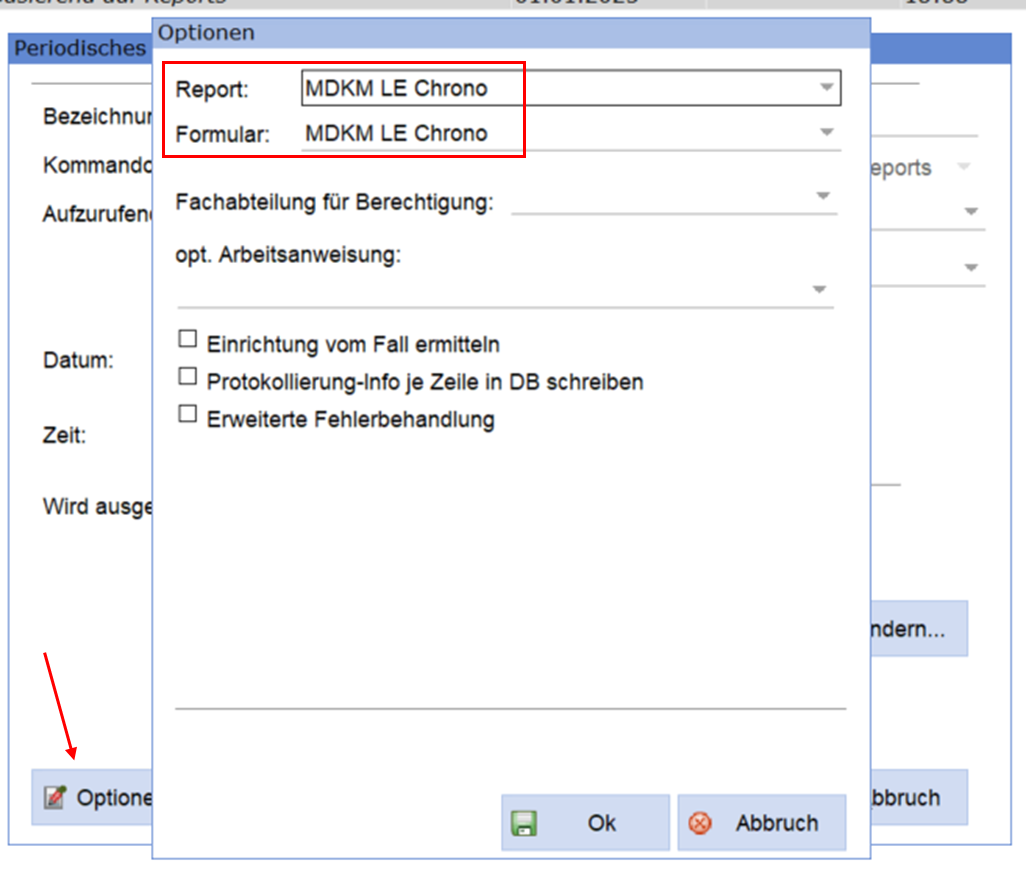
Task: Click the Ändern... button in background window
Action: point(919,629)
